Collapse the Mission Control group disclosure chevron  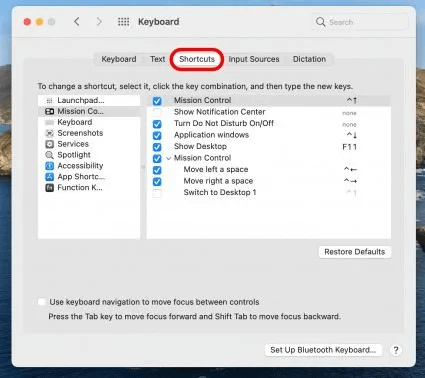(169, 158)
